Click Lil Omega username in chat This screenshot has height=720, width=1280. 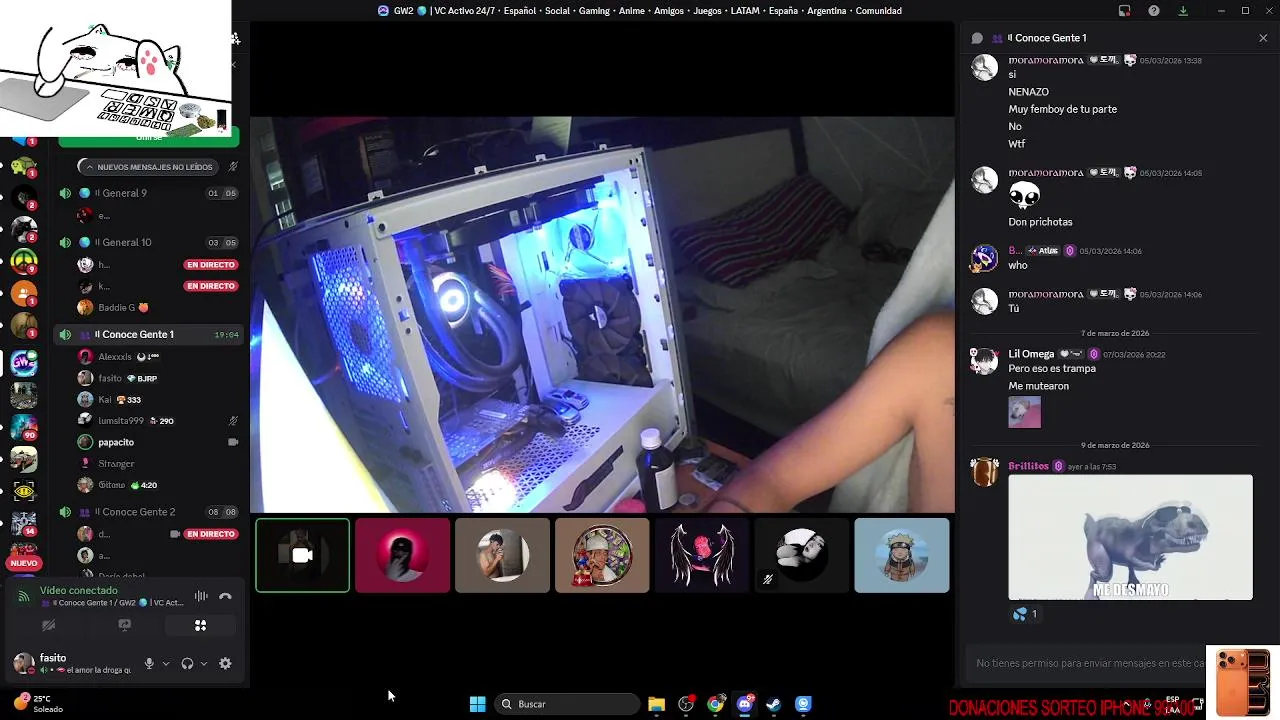coord(1031,354)
